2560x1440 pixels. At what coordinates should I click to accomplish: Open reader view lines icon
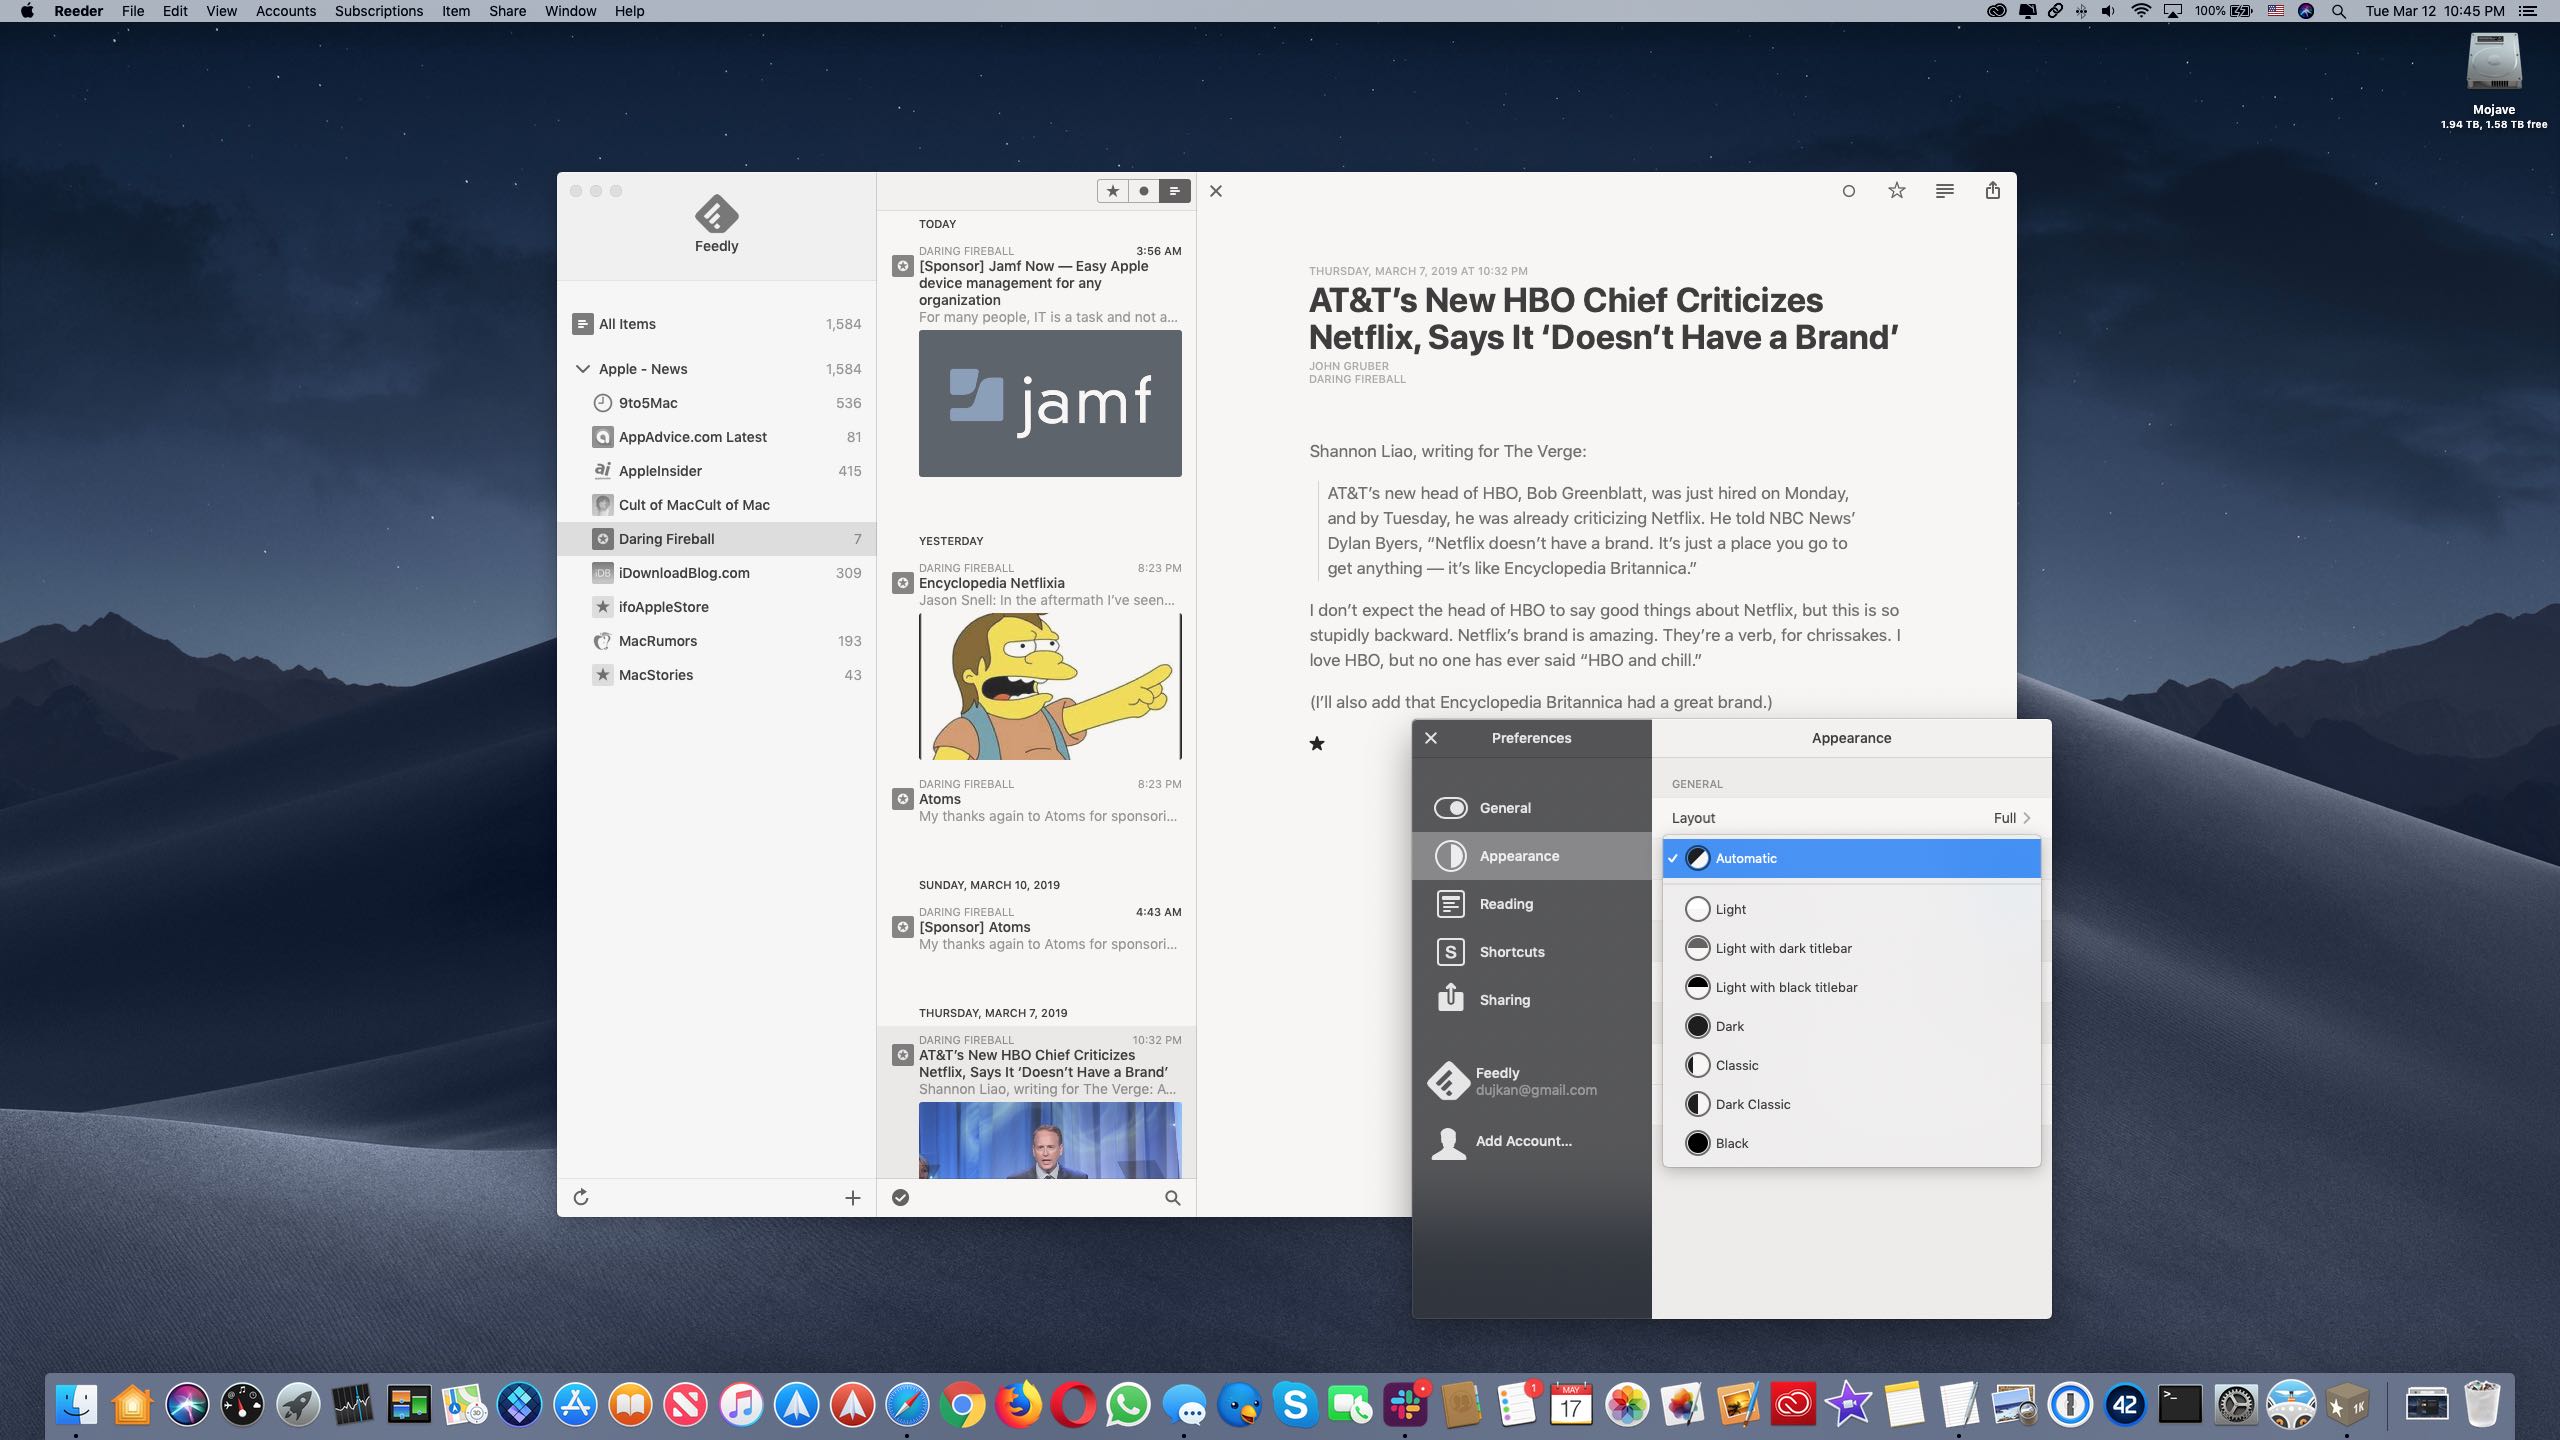tap(1944, 190)
